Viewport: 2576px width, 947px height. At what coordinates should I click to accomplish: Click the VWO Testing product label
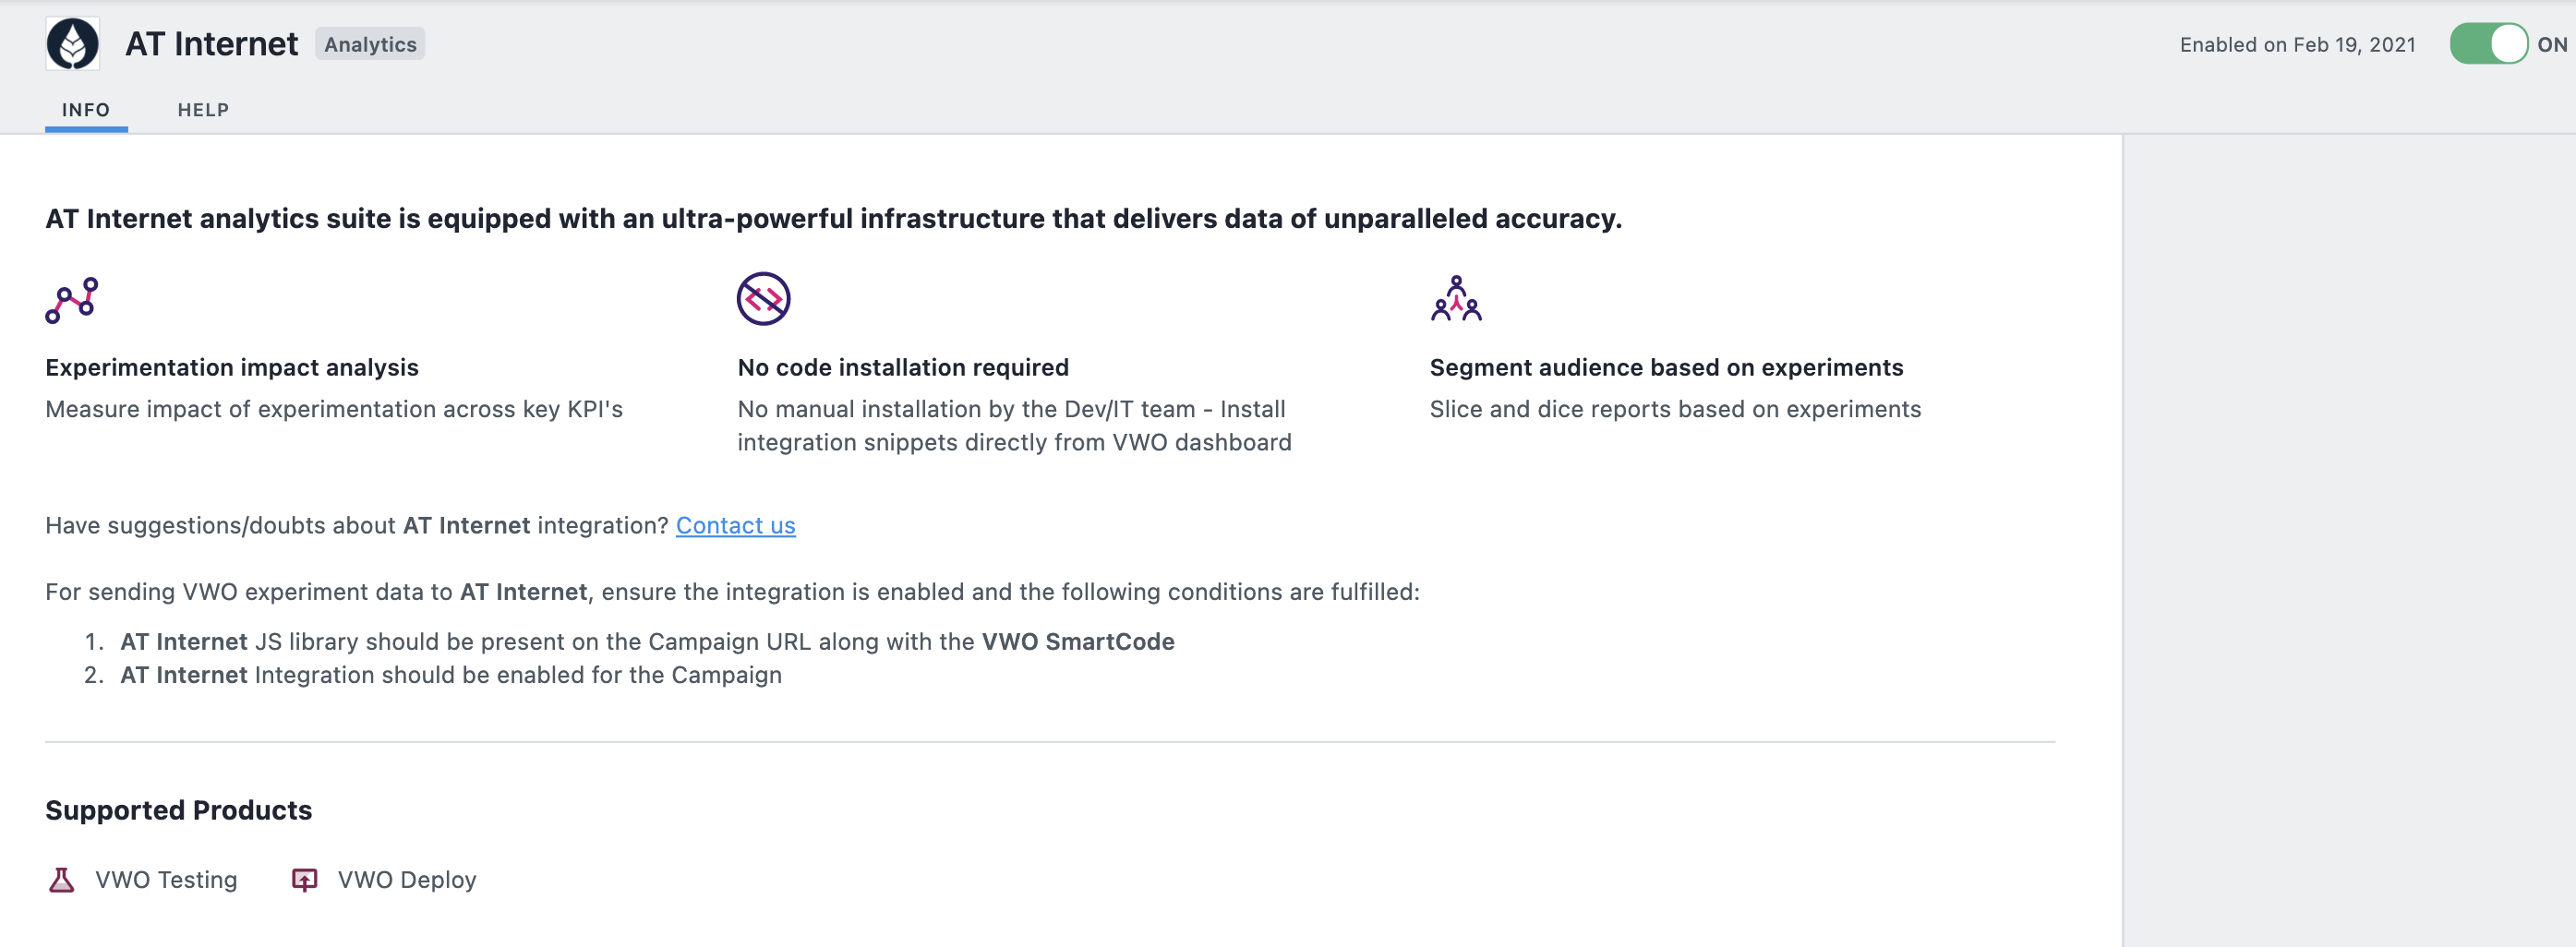click(x=166, y=880)
